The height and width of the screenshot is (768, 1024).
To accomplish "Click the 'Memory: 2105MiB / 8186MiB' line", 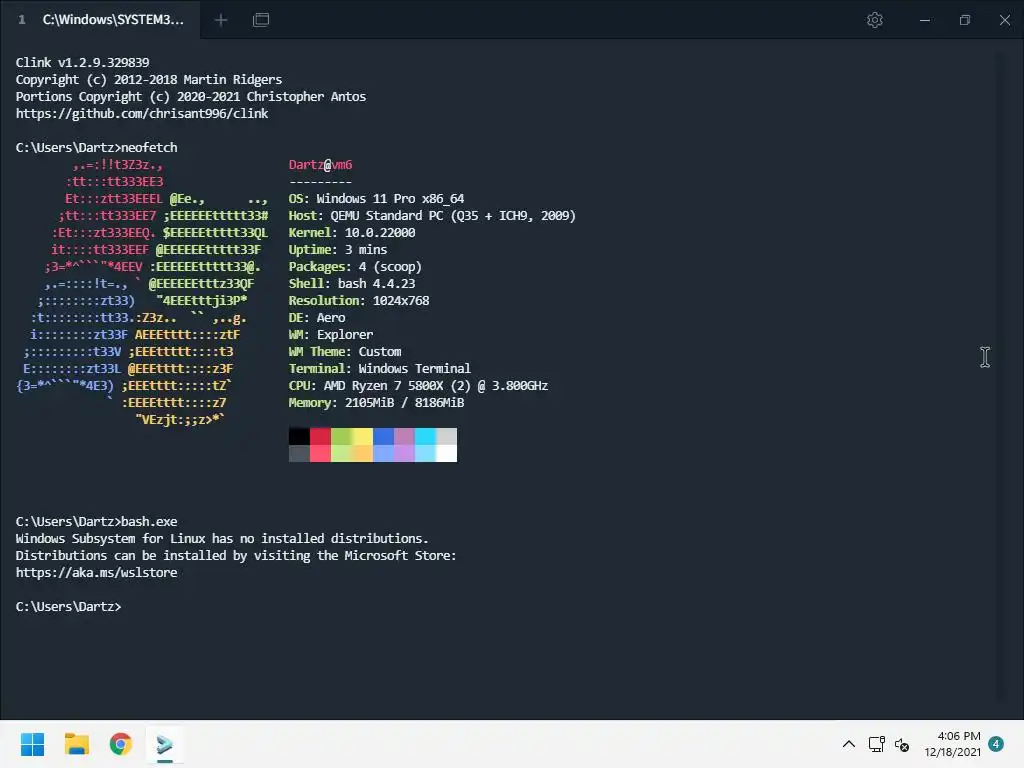I will tap(376, 402).
